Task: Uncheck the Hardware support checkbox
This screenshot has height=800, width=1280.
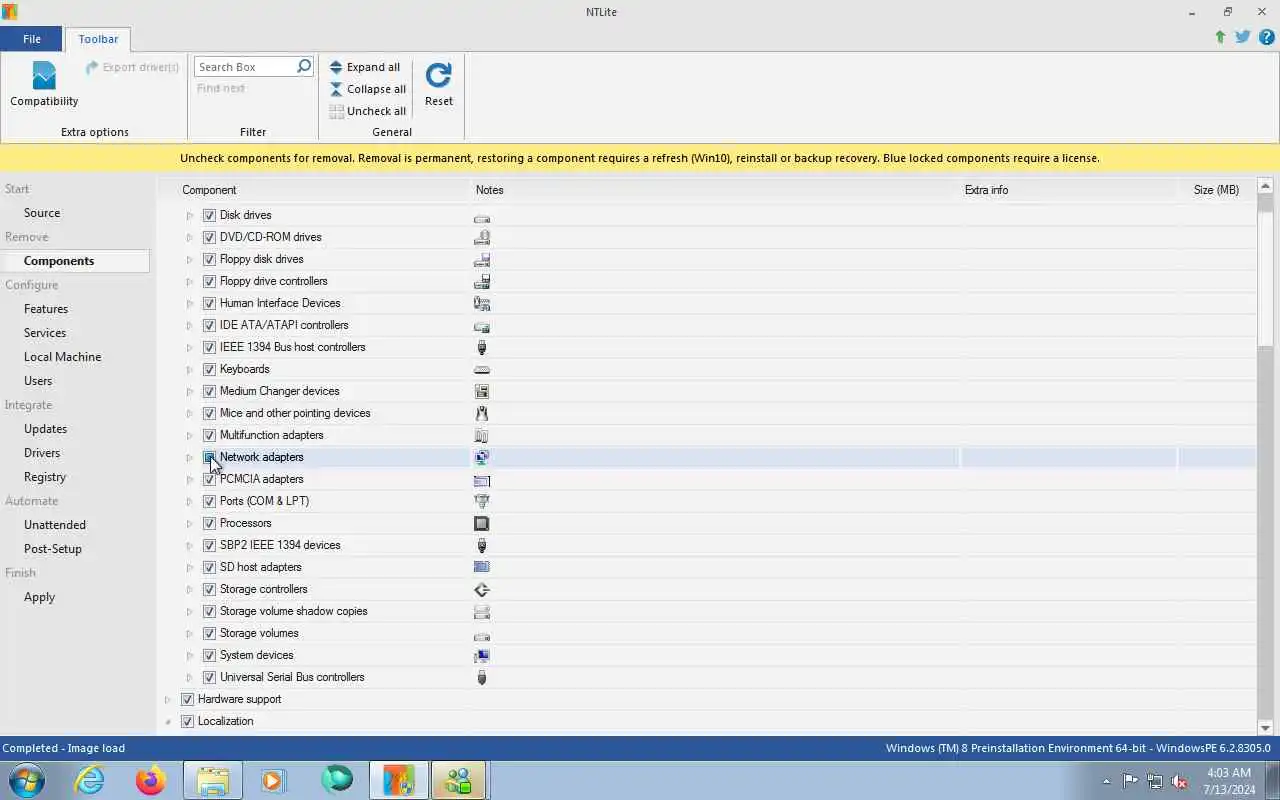Action: coord(187,699)
